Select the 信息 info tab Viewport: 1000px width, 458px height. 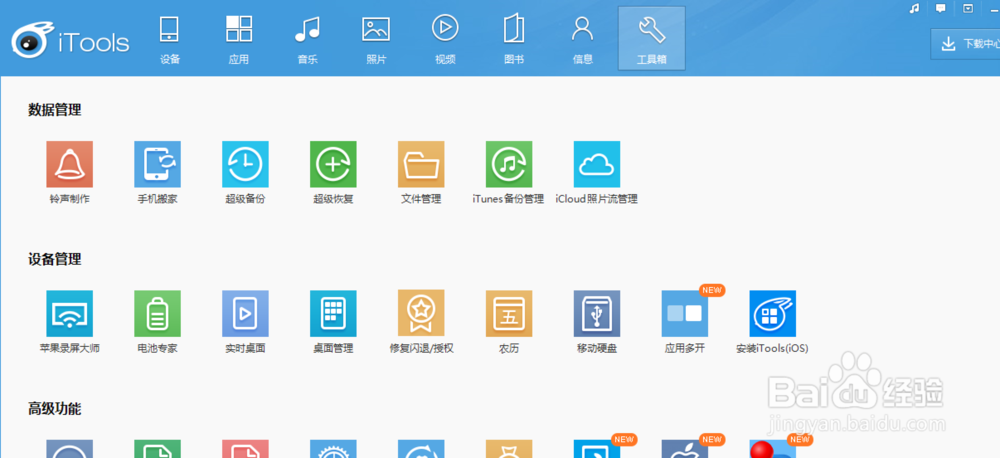(x=583, y=40)
